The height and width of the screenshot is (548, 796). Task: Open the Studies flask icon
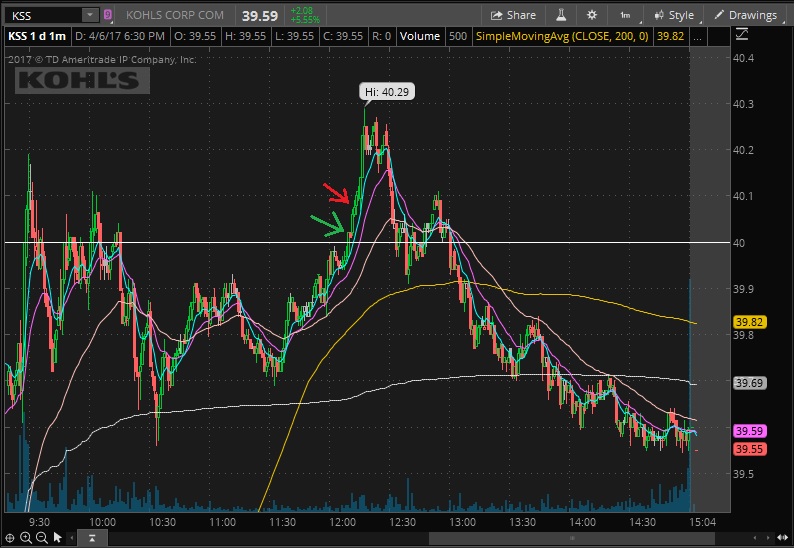561,15
